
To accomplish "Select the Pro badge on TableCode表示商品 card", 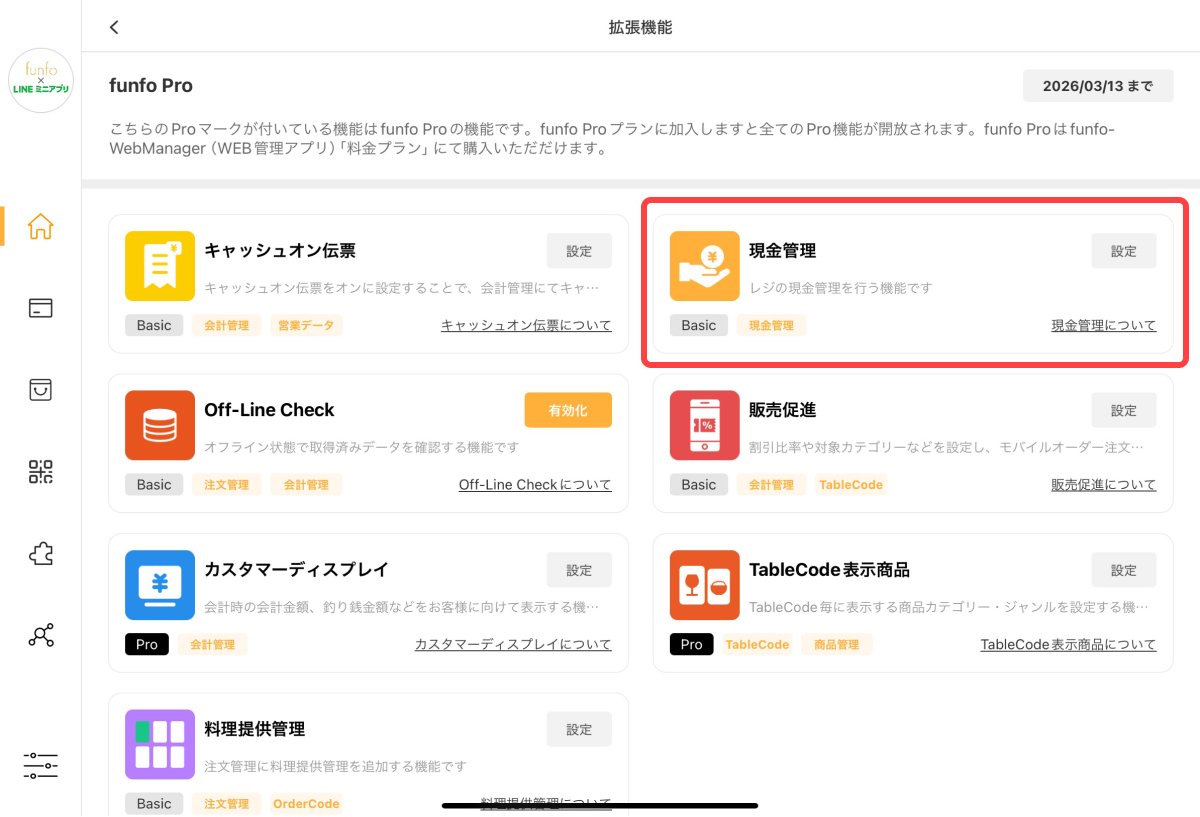I will [692, 644].
